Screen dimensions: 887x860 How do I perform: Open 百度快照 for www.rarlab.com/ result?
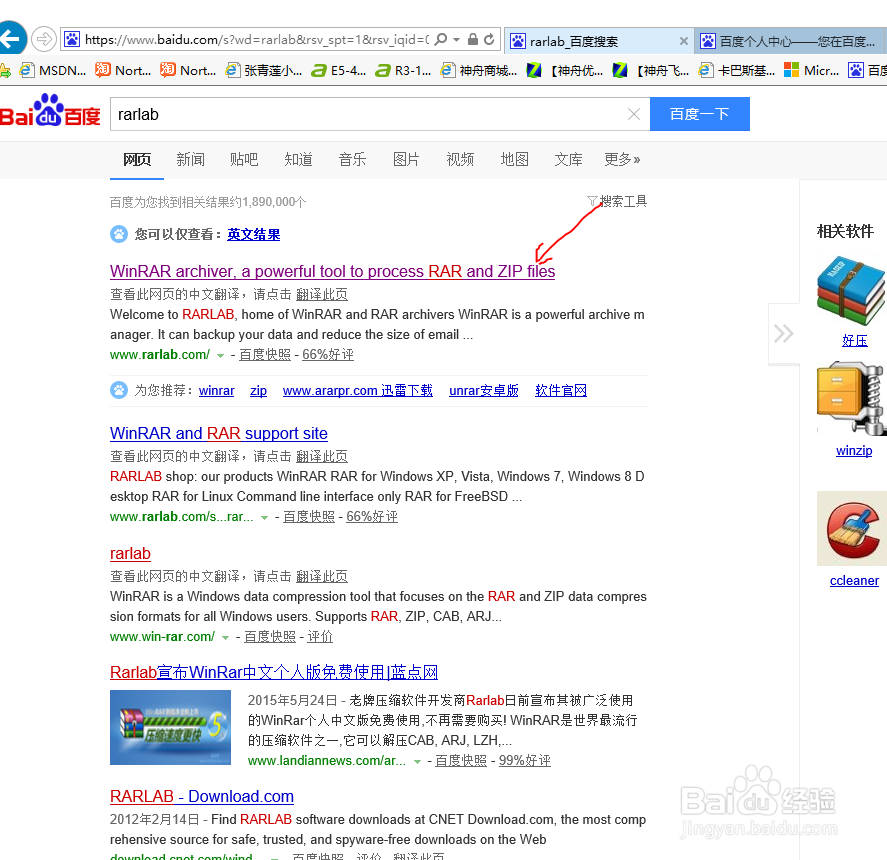click(x=265, y=355)
